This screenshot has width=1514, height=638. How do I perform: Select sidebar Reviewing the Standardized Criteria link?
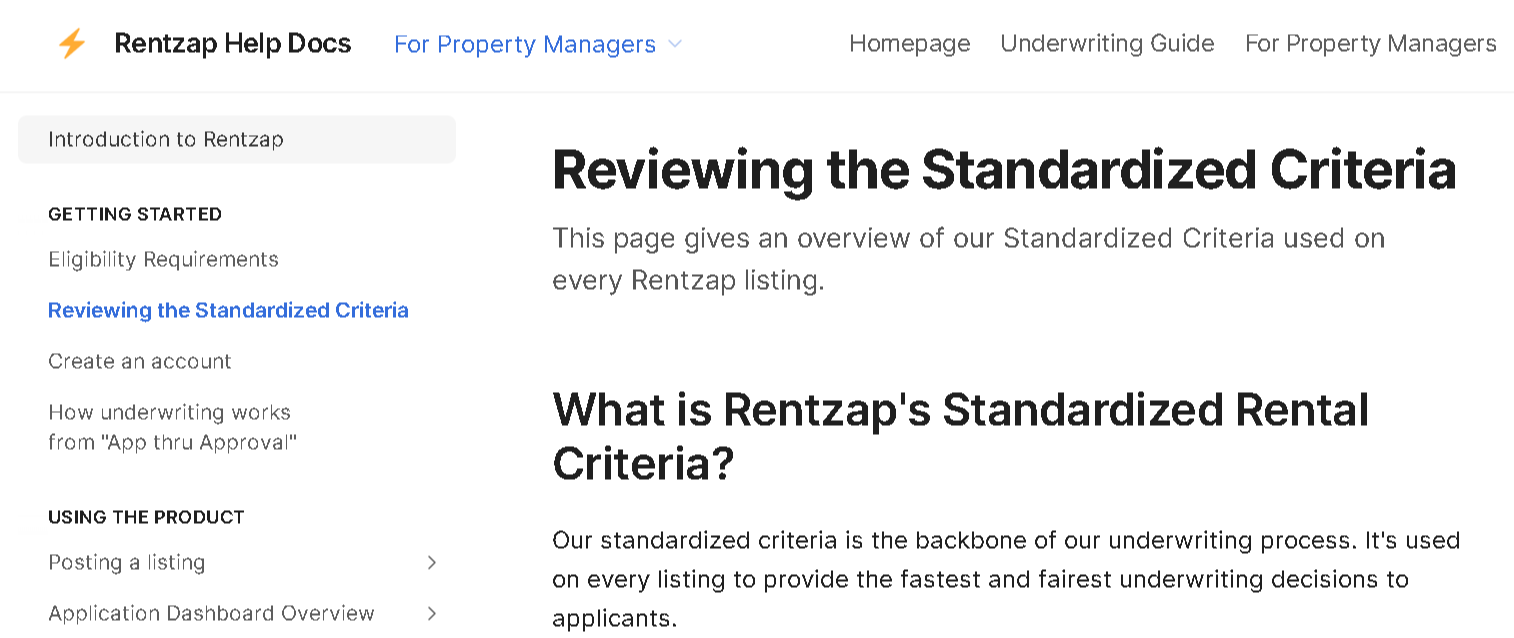coord(228,311)
